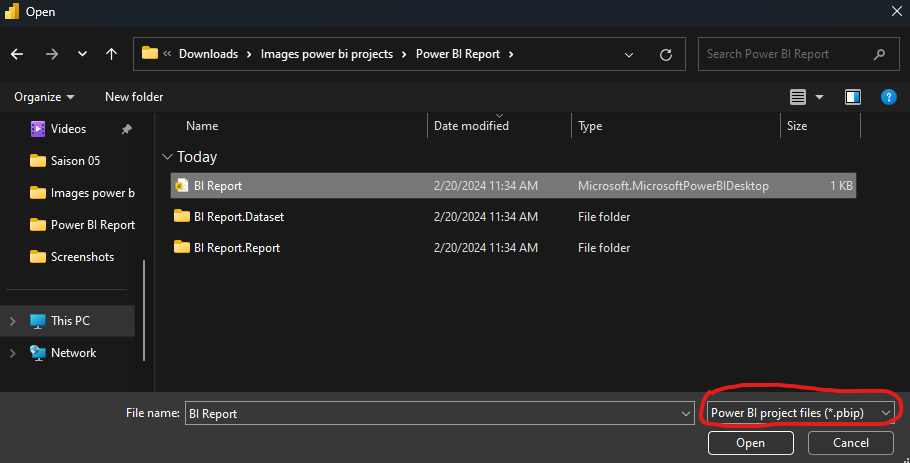Open the view options dropdown arrow
The width and height of the screenshot is (910, 463).
pyautogui.click(x=819, y=97)
